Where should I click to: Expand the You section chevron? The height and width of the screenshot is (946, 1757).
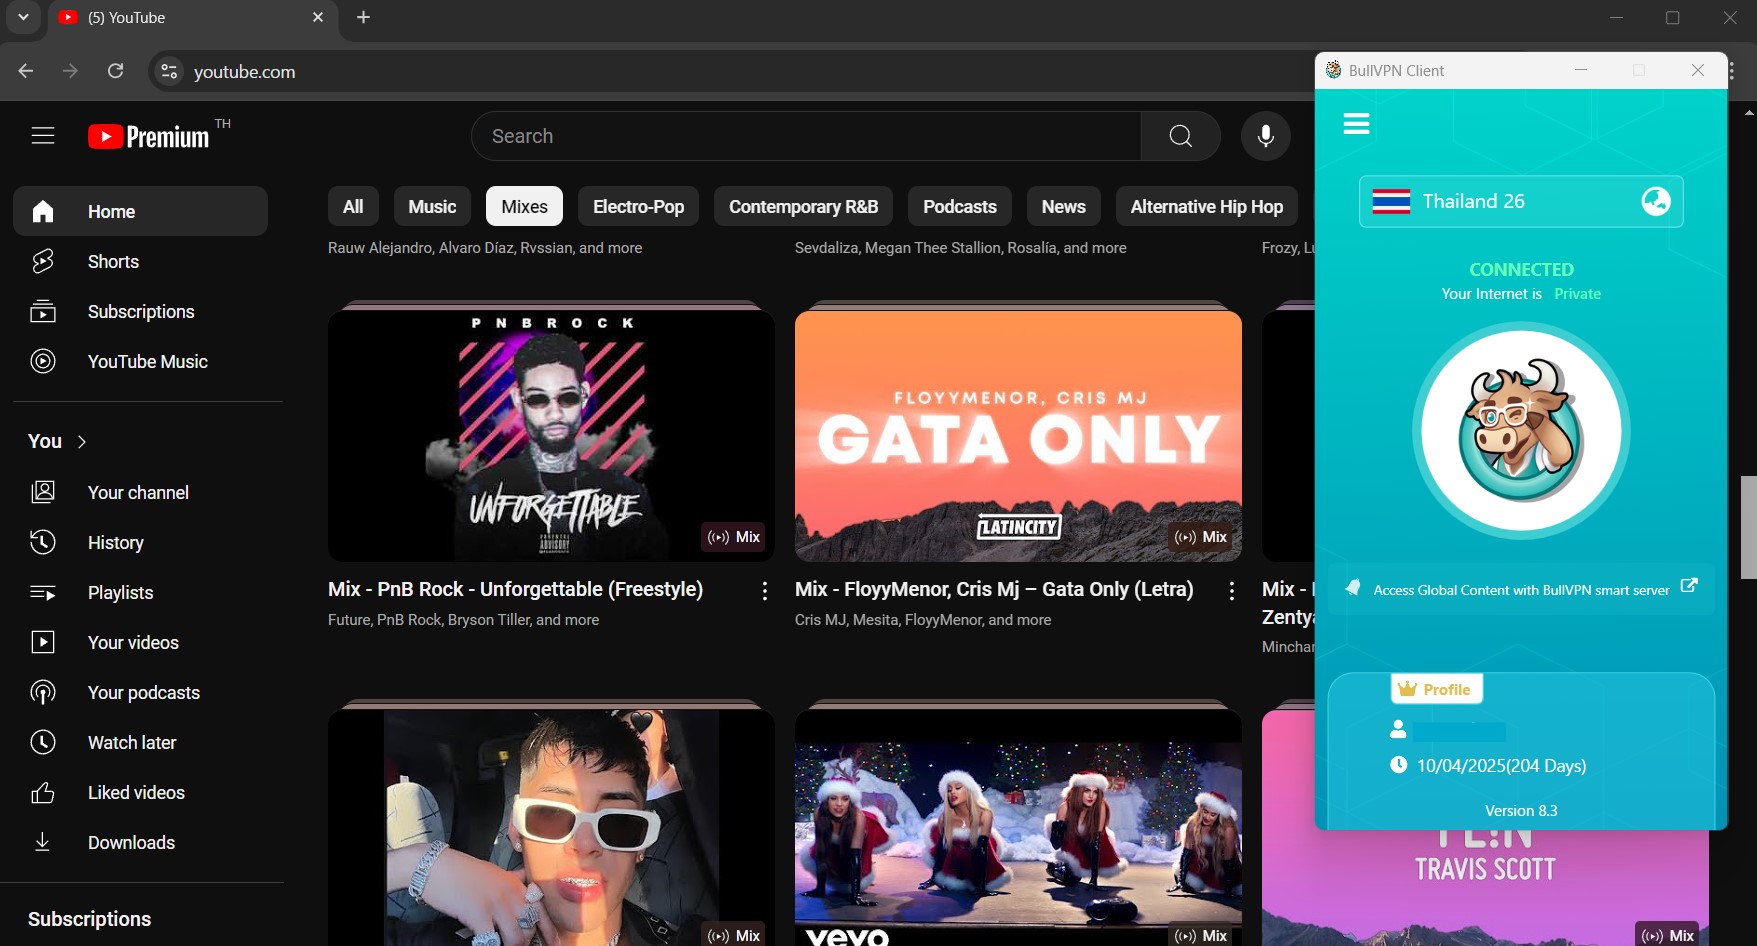(82, 442)
